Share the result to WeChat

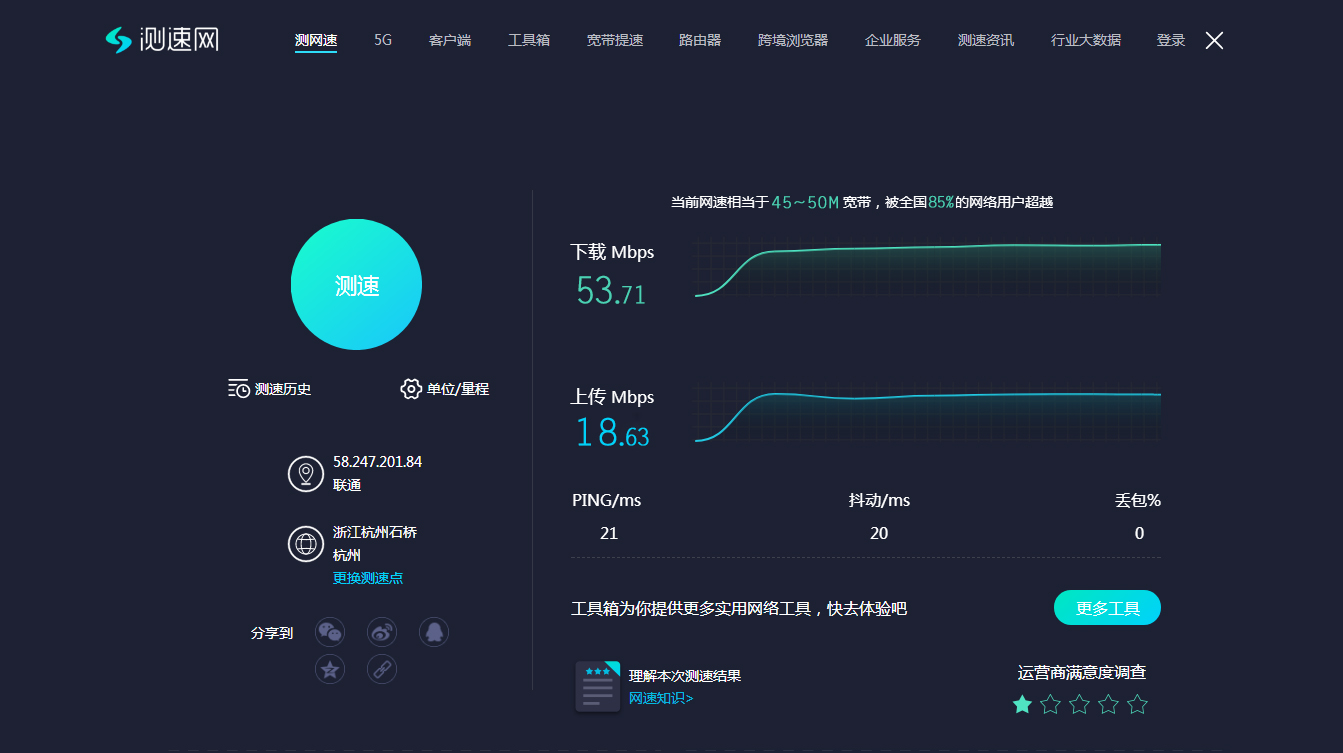330,631
